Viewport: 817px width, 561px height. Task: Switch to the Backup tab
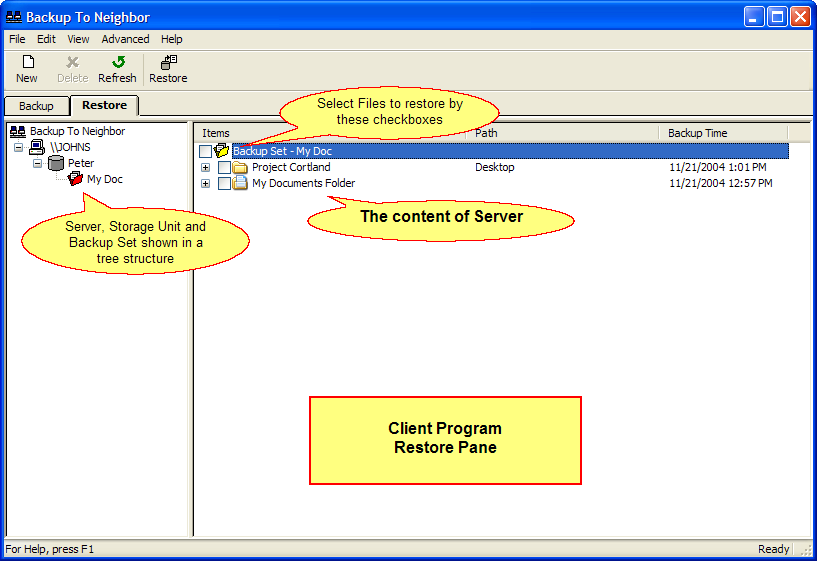coord(36,105)
